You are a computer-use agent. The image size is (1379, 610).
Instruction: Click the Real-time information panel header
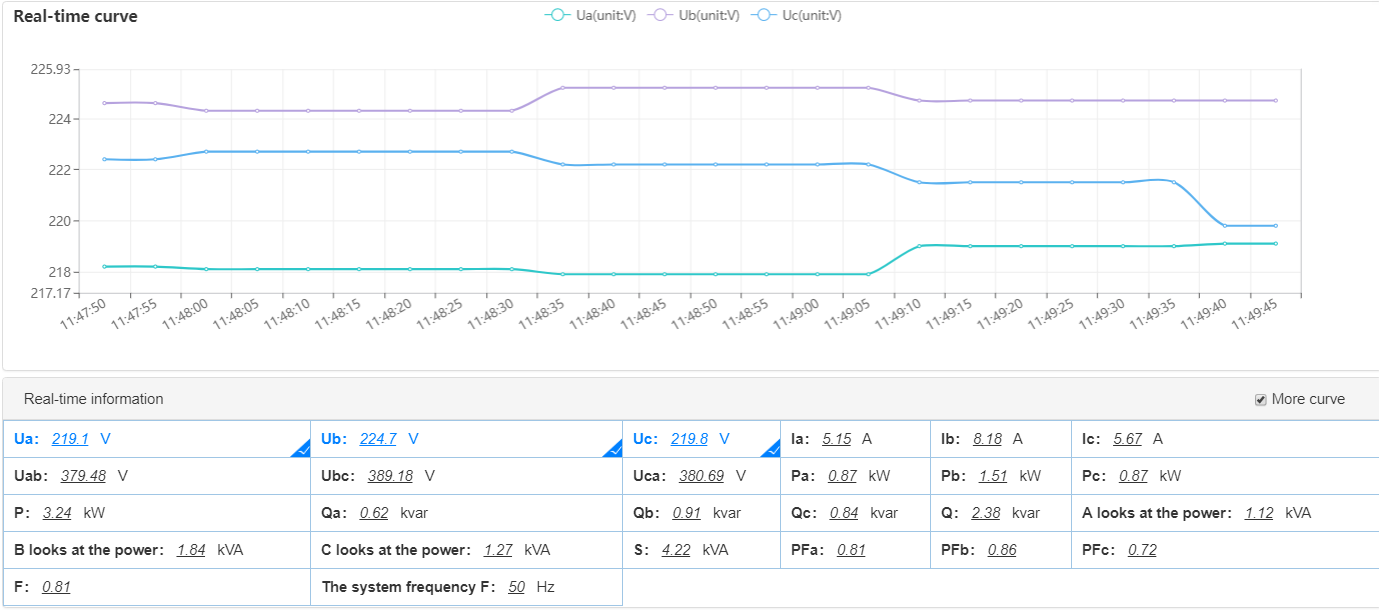[x=94, y=399]
